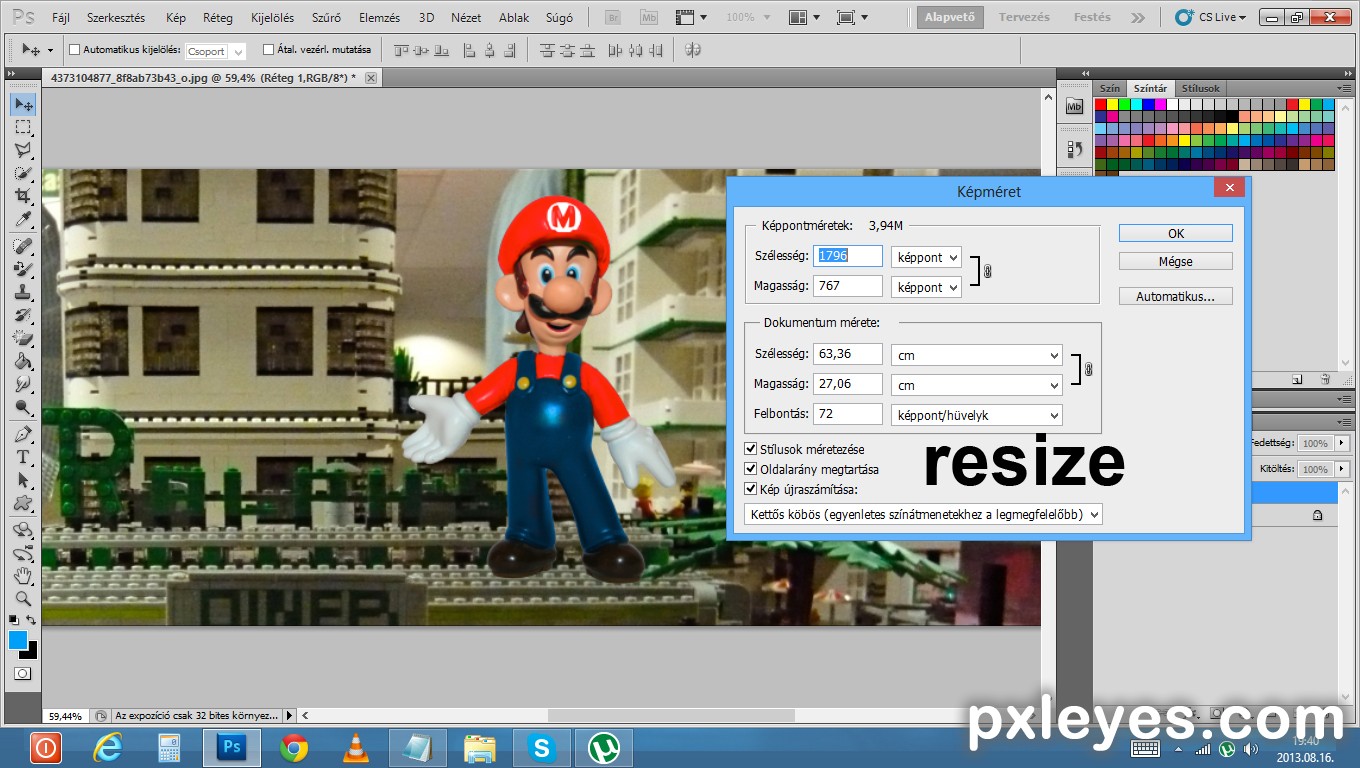Uncheck Kép újraszámítása
This screenshot has width=1360, height=768.
click(751, 489)
